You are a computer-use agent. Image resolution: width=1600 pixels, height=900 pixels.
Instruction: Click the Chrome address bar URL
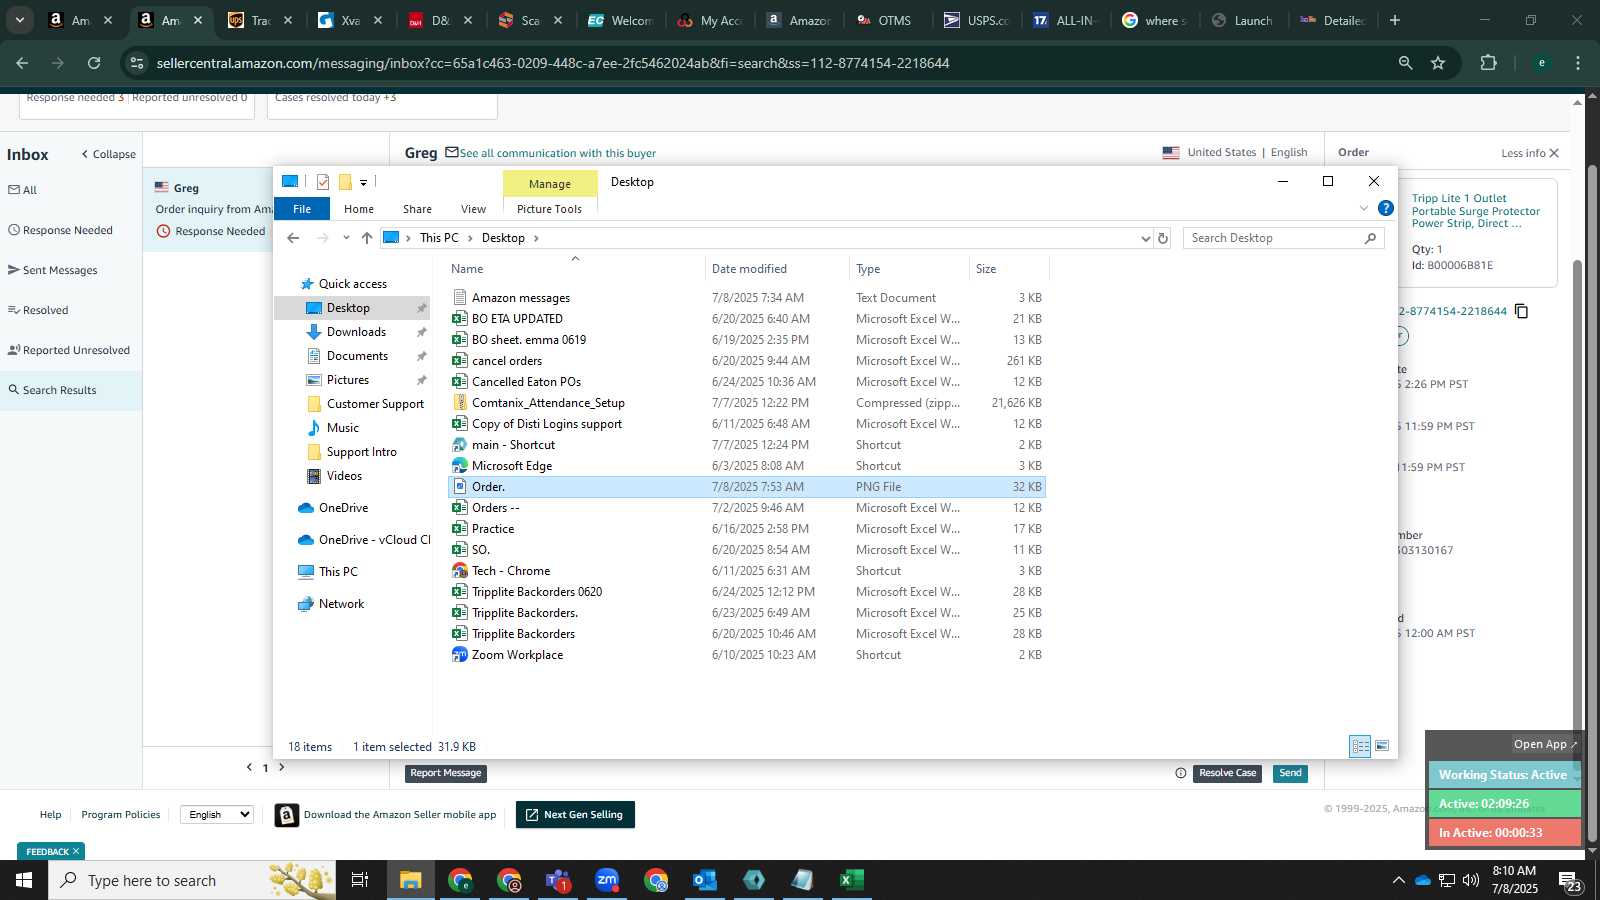553,63
